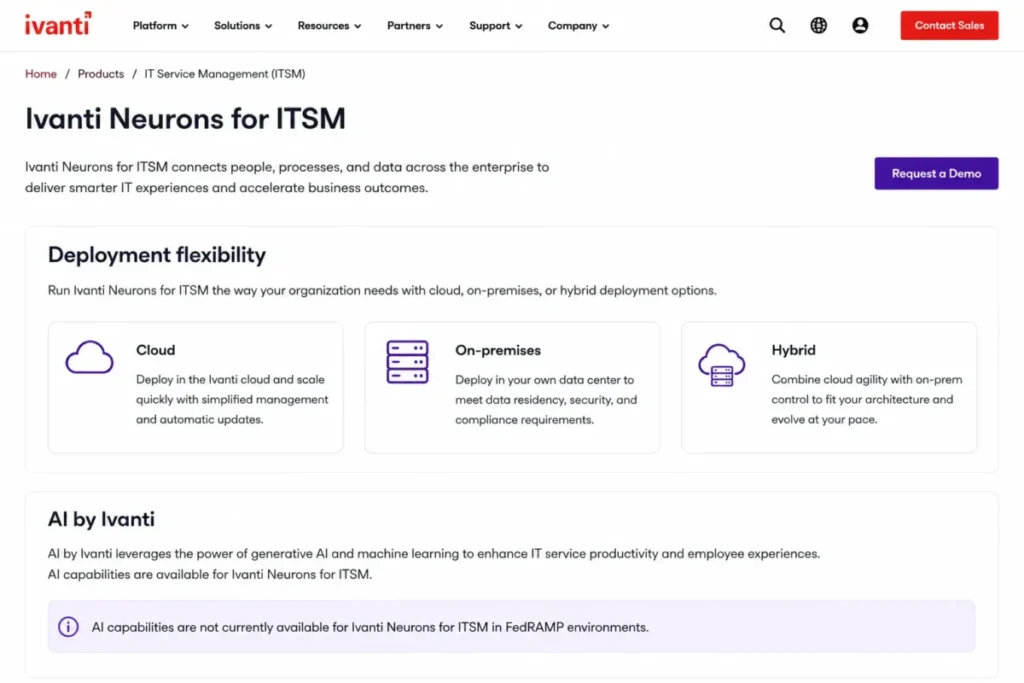
Task: Click the Cloud deployment cloud icon
Action: click(89, 357)
